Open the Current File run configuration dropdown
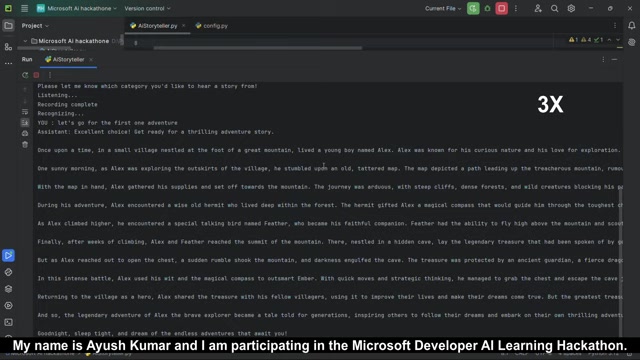640x360 pixels. 443,8
